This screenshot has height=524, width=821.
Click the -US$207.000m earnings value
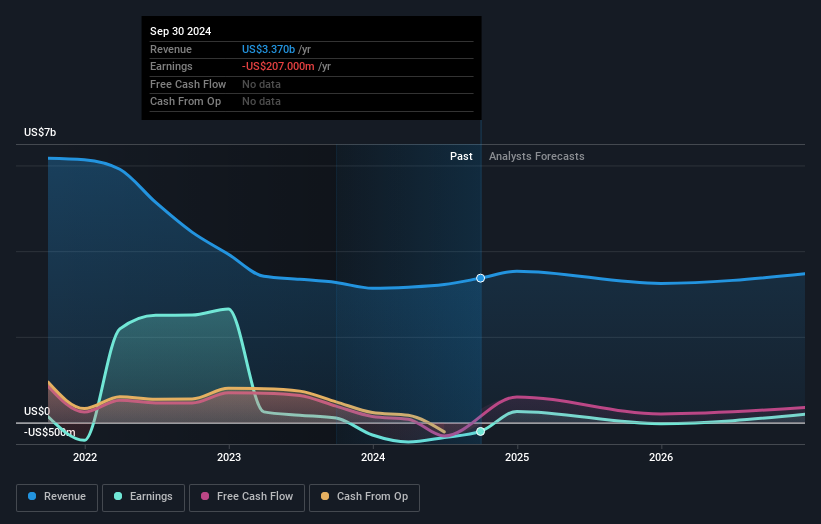click(278, 66)
